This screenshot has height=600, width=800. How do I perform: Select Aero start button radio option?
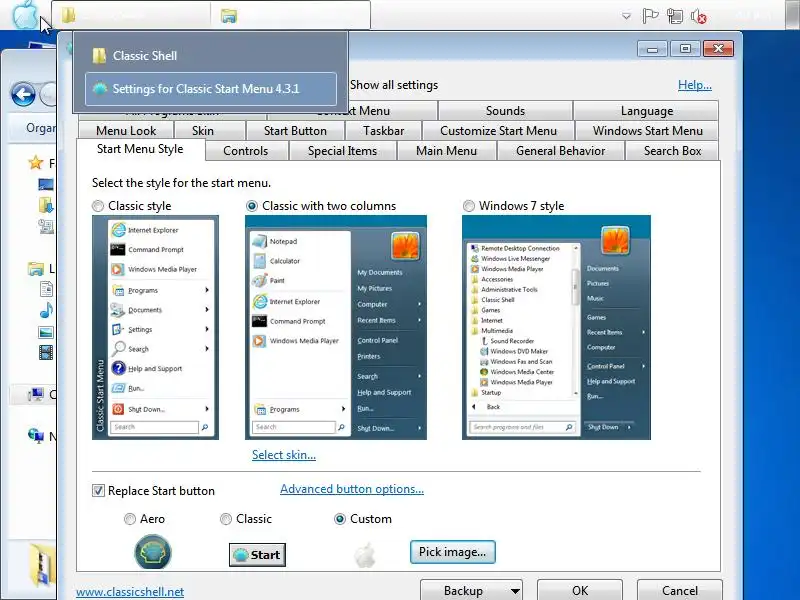point(130,519)
